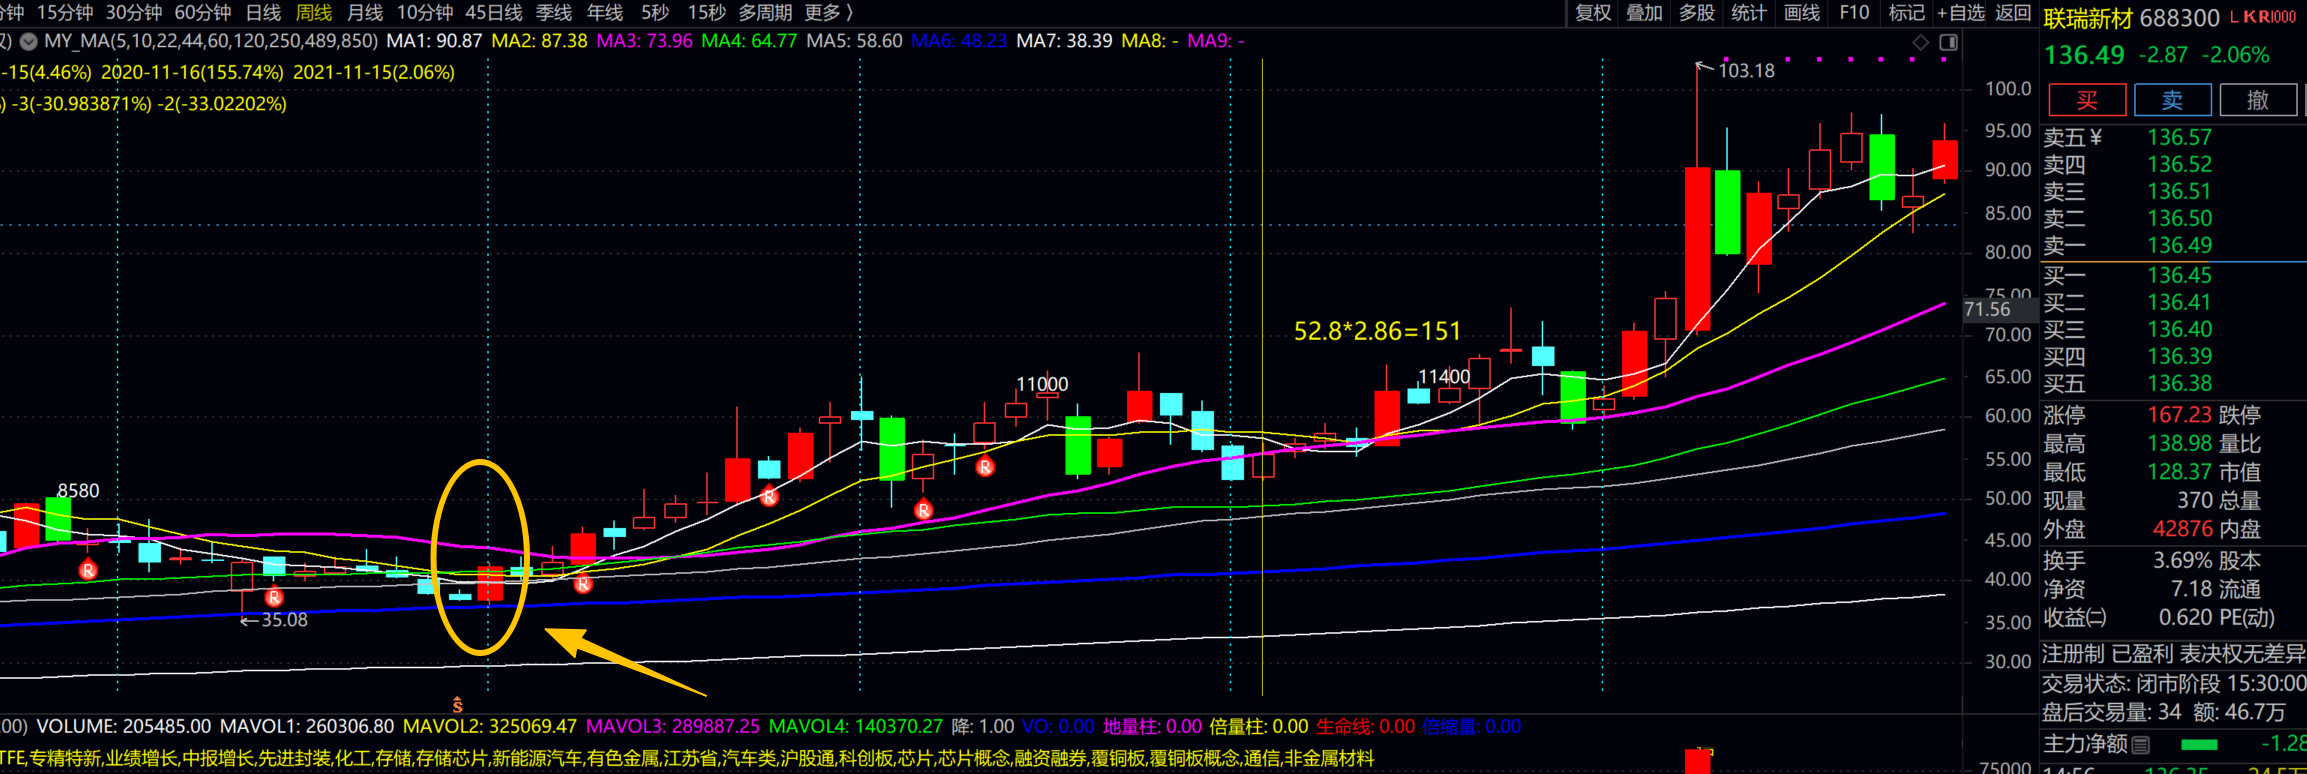Select the 周线 weekly chart tab
The width and height of the screenshot is (2307, 774).
click(314, 13)
